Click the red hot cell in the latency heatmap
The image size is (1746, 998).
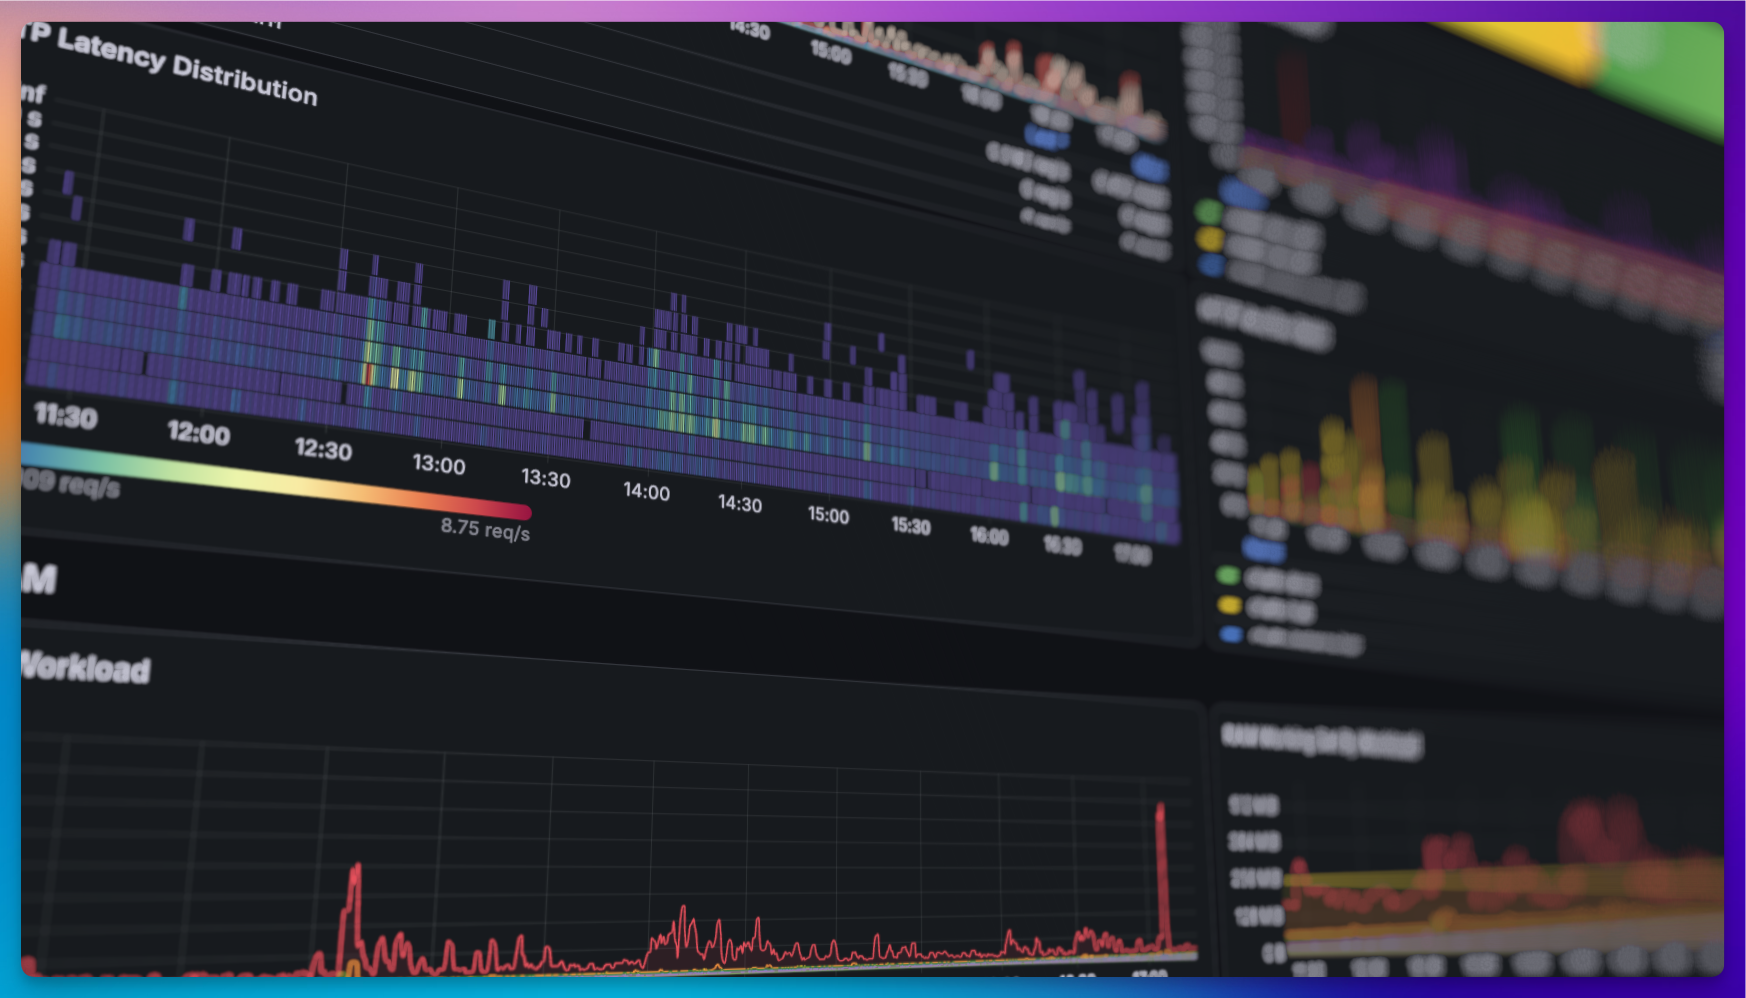click(368, 375)
